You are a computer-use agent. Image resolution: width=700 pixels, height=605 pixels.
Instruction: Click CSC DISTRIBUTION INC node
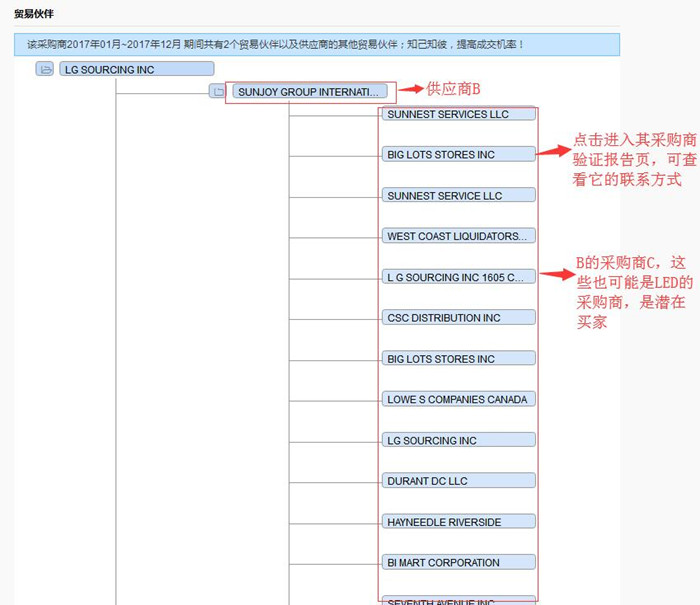[459, 318]
